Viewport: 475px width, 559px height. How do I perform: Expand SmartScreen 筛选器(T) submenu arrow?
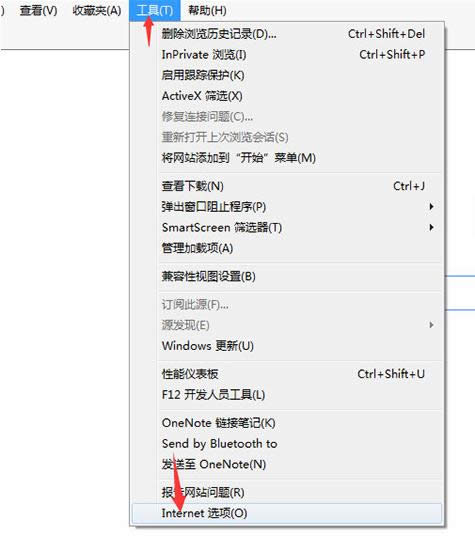[x=431, y=227]
